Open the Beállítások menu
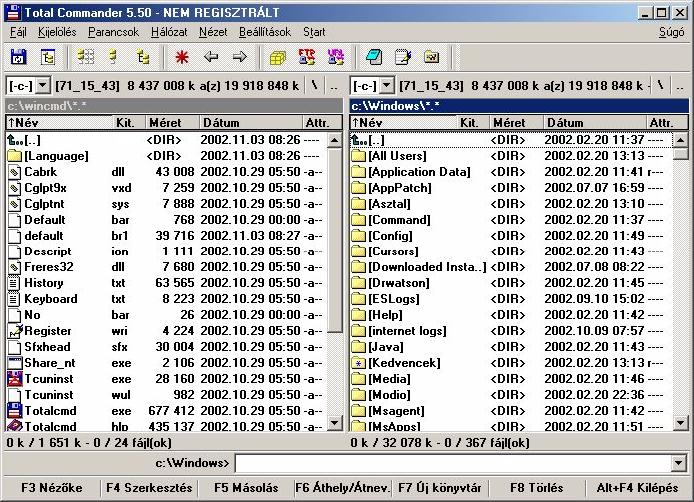Screen dimensions: 694x502 [265, 32]
